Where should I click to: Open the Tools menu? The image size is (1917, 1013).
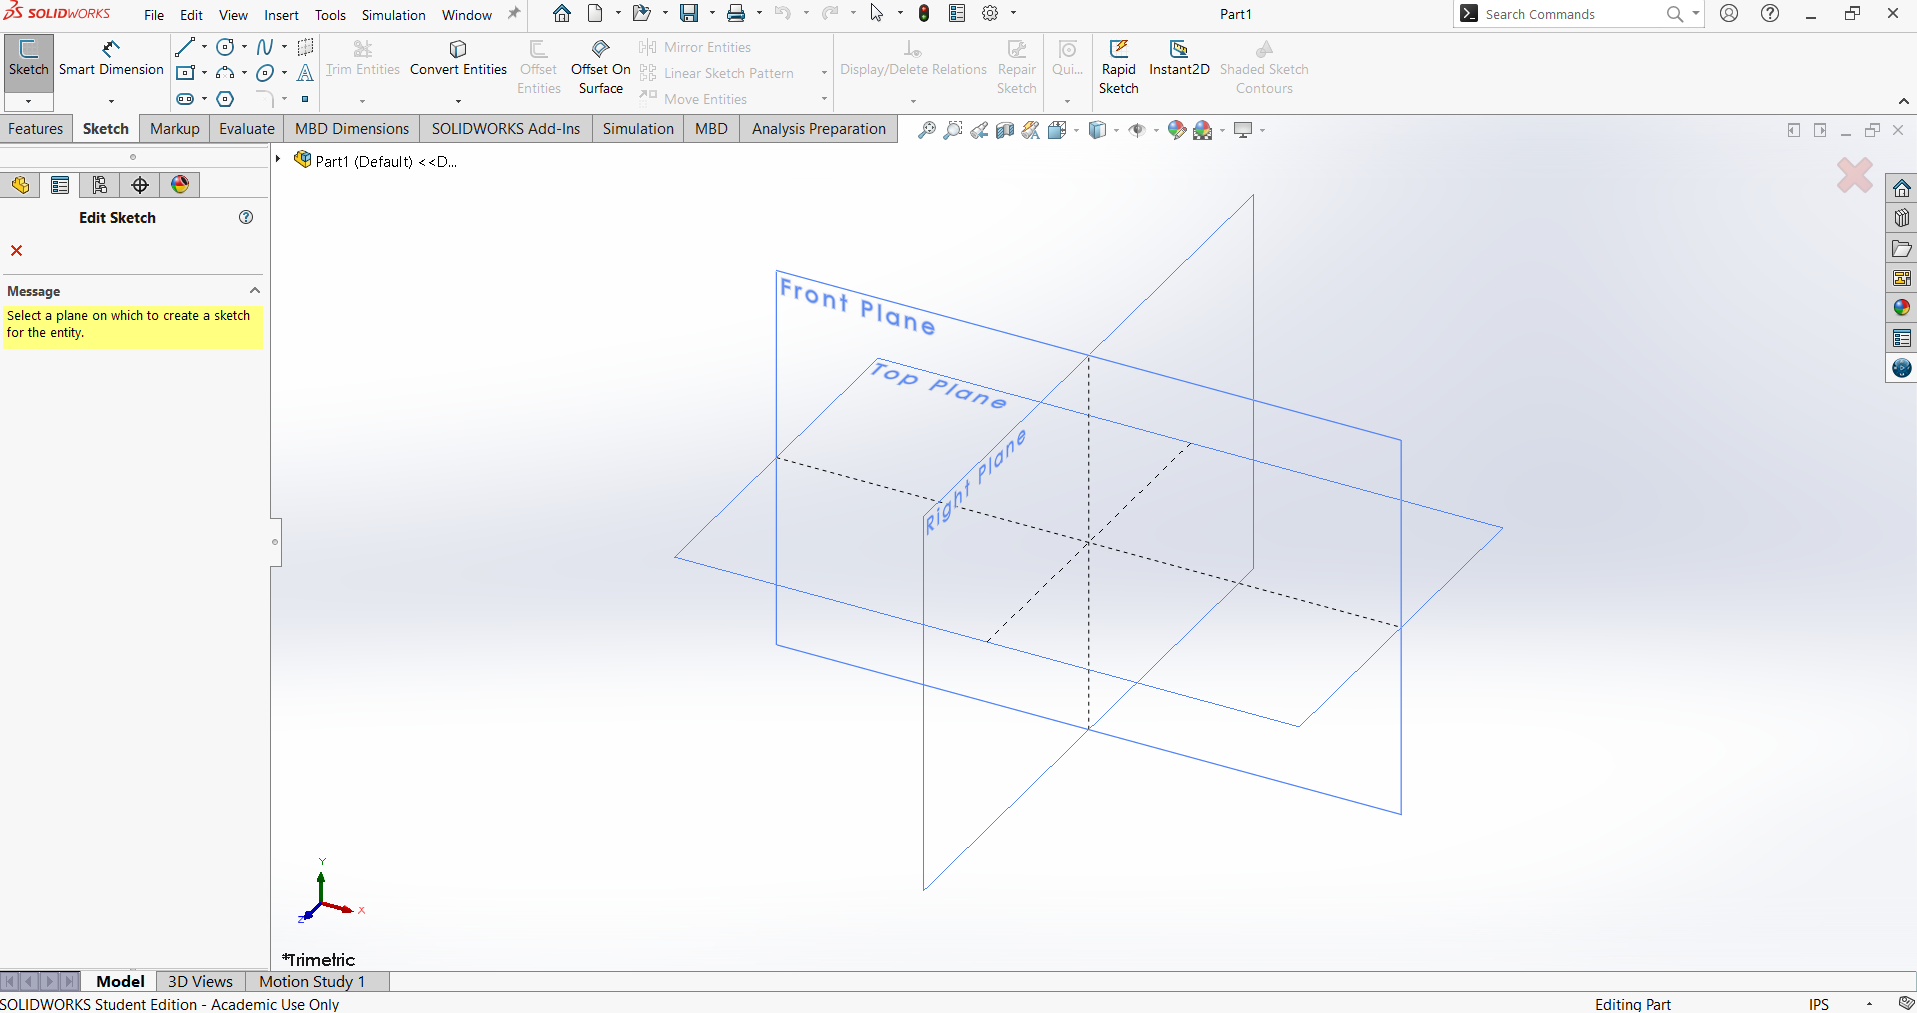[x=330, y=15]
